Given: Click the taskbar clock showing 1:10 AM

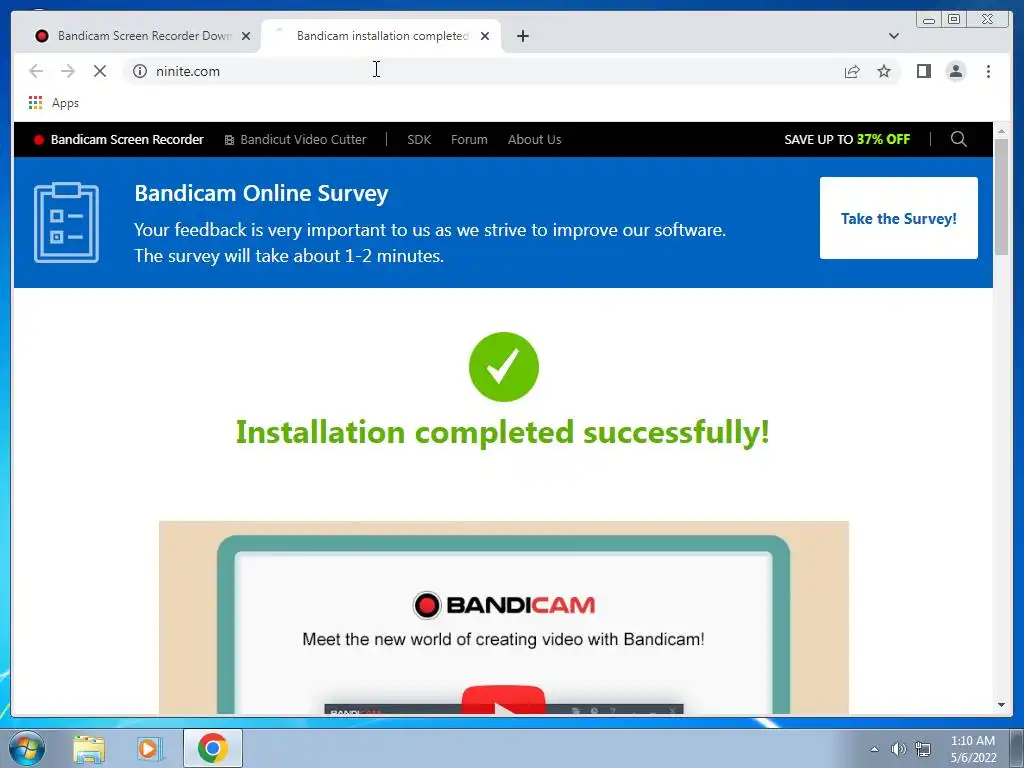Looking at the screenshot, I should point(973,749).
